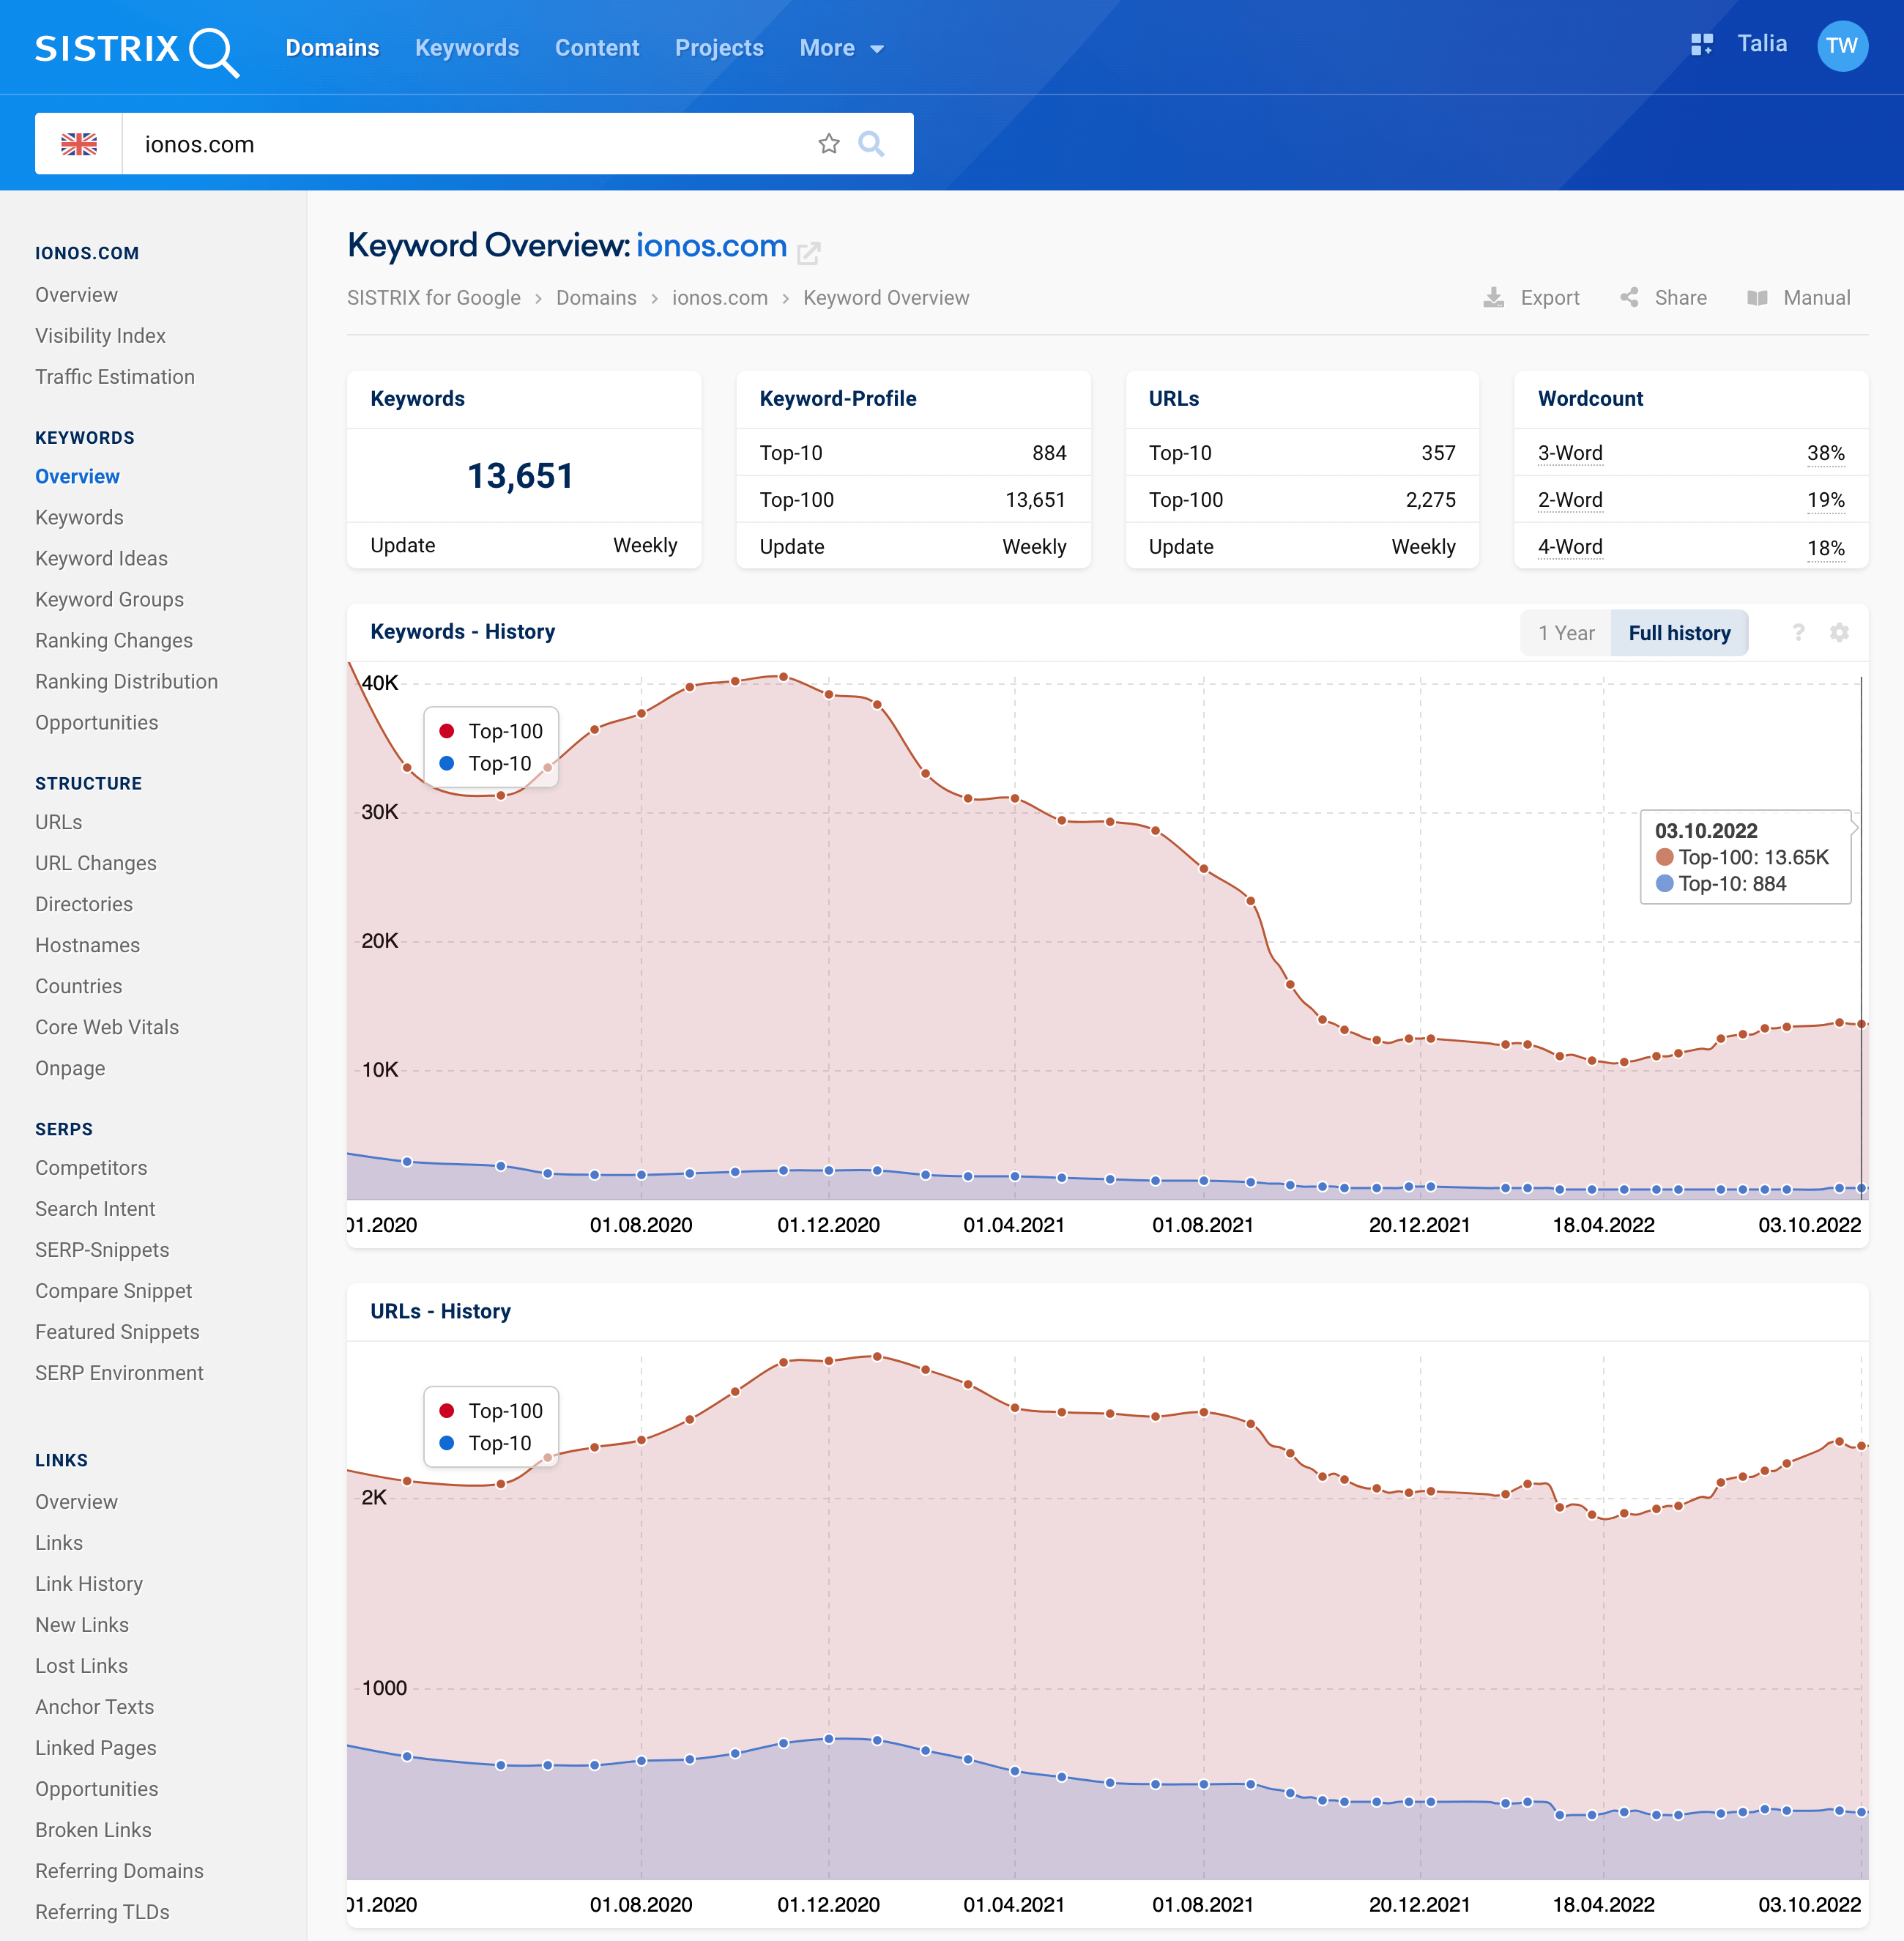
Task: Open the More navigation dropdown
Action: point(841,47)
